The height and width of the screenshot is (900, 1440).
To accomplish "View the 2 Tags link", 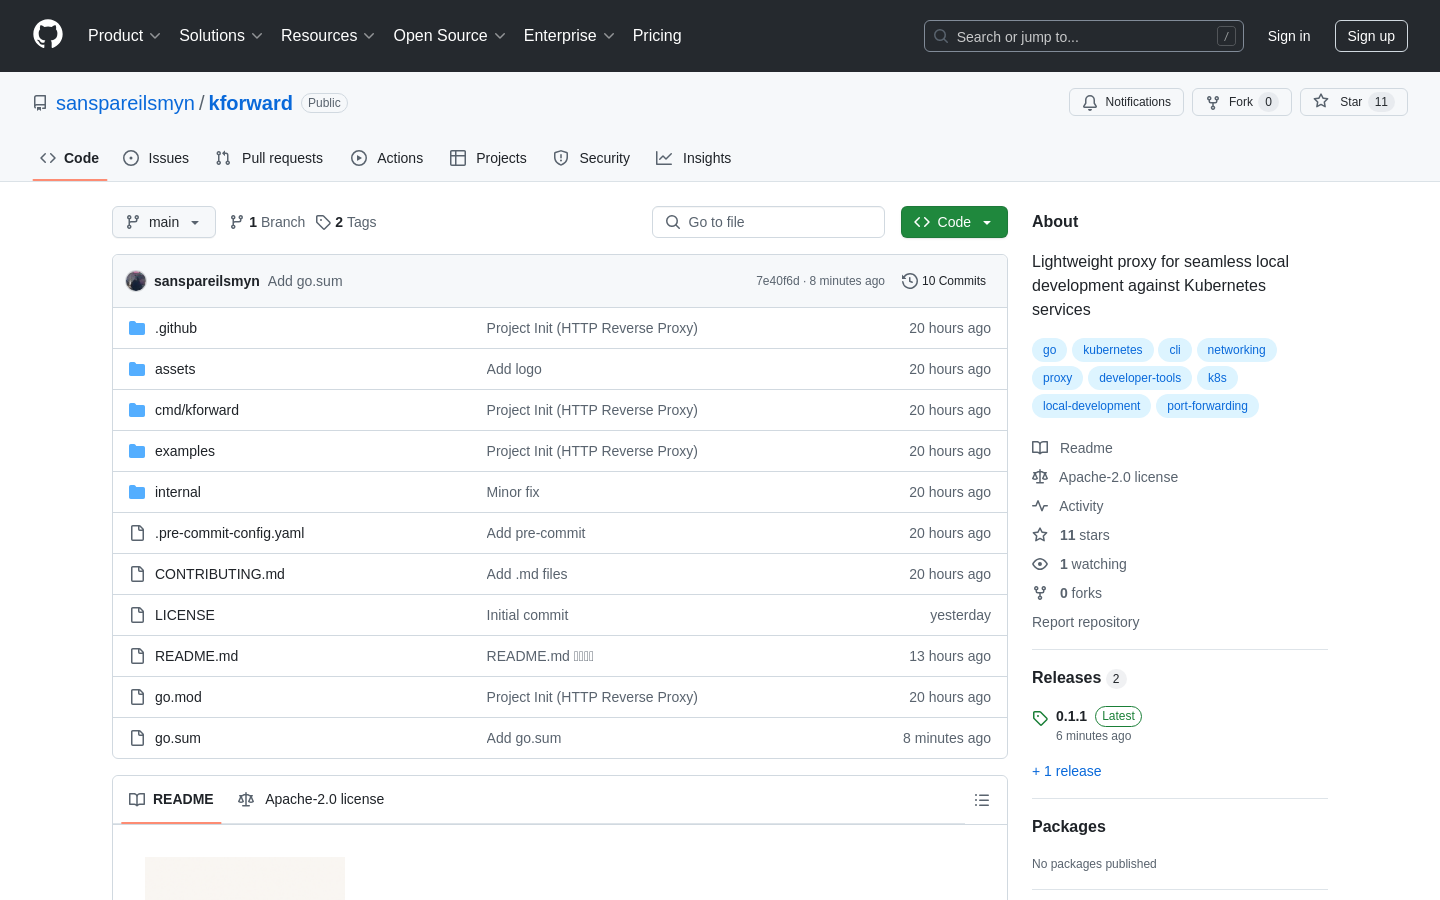I will (x=346, y=222).
